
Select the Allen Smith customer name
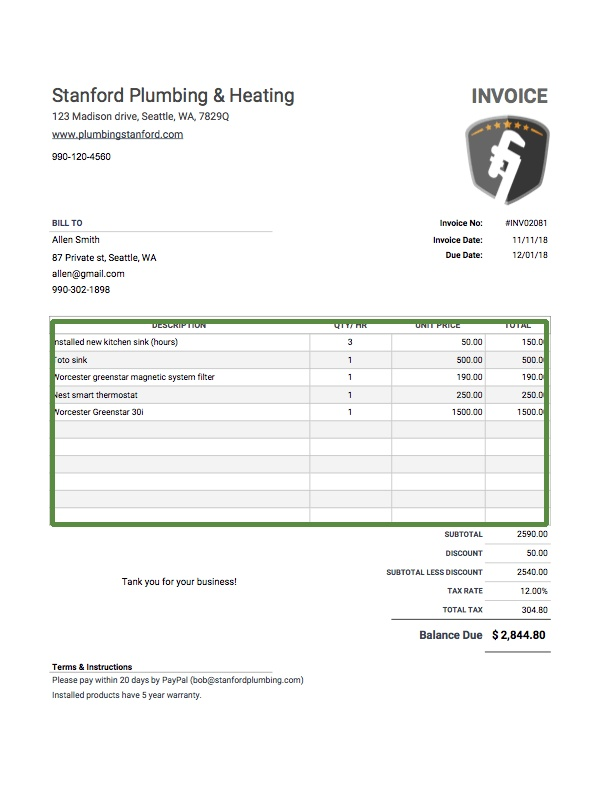click(76, 240)
